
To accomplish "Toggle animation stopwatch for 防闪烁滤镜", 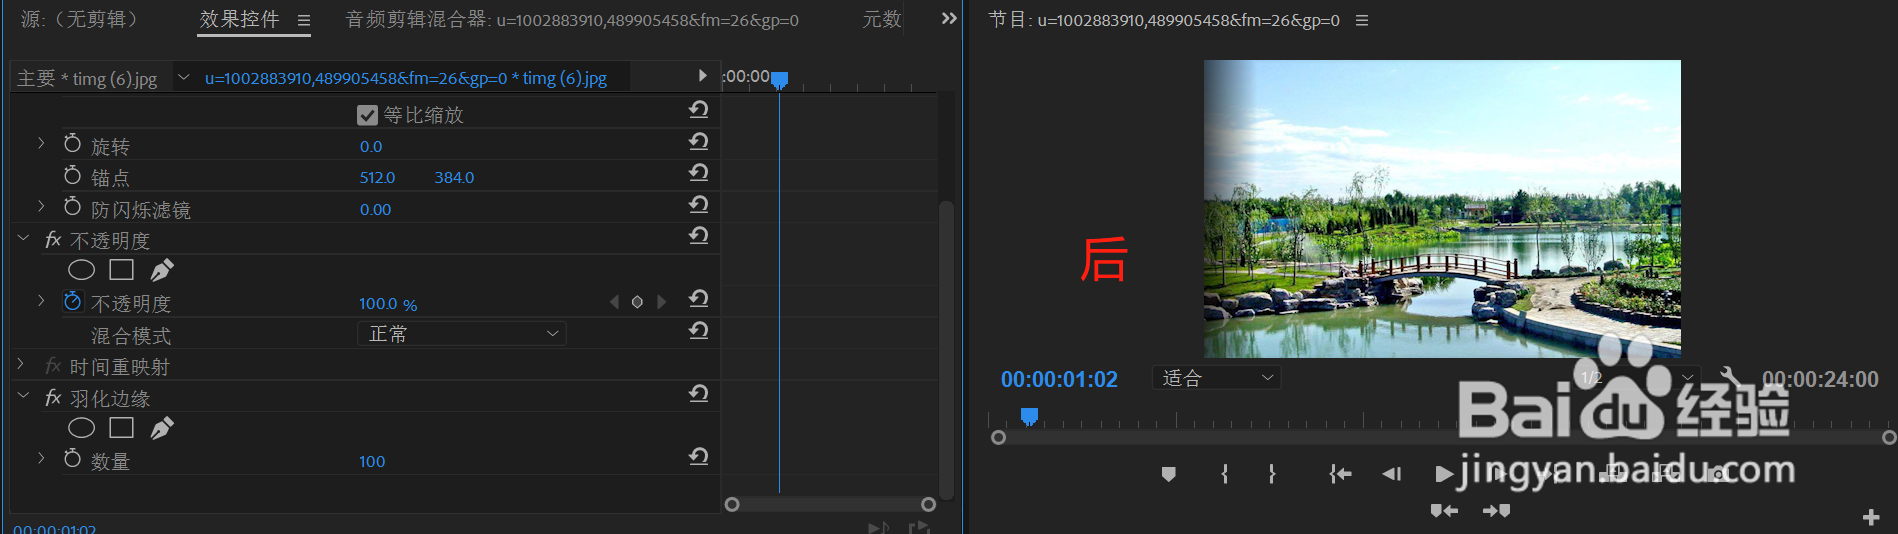I will point(72,207).
